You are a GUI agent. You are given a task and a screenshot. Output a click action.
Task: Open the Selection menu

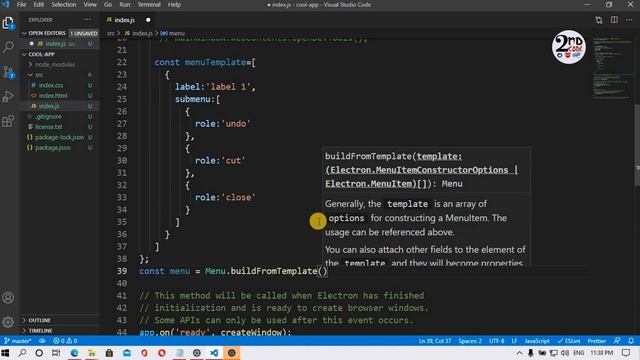(x=64, y=5)
